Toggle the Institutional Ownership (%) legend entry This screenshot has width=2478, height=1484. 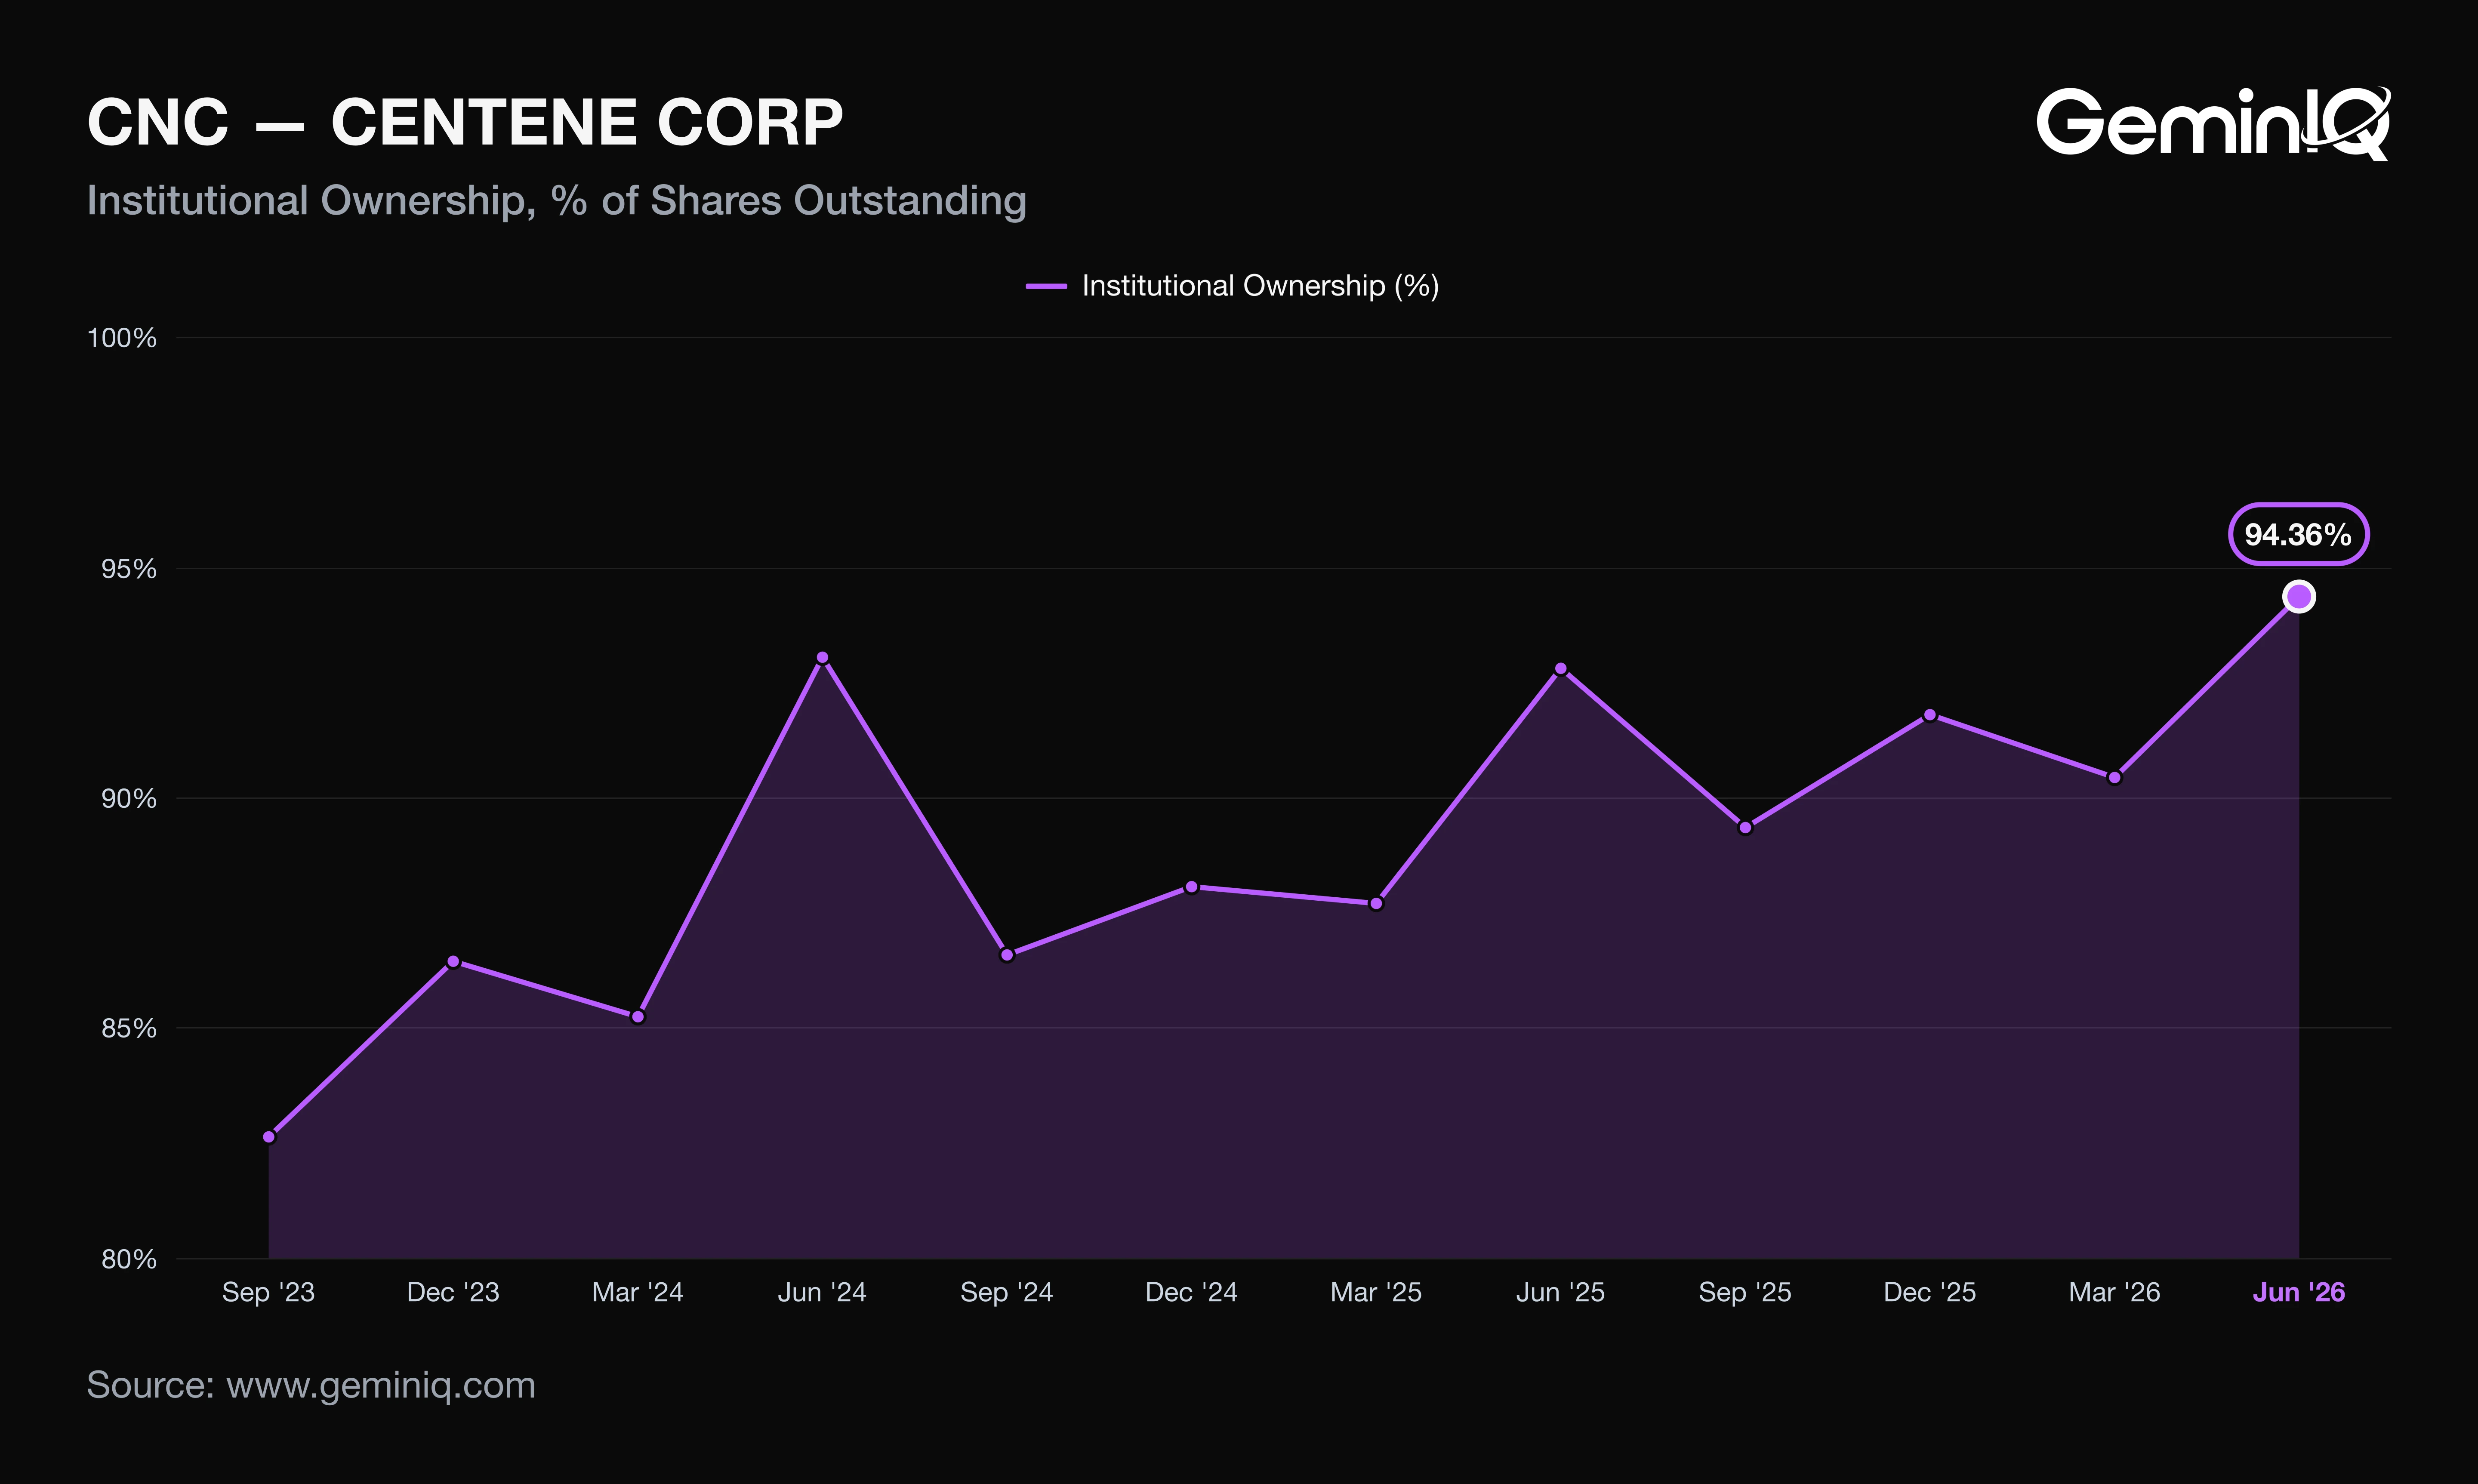tap(1232, 286)
